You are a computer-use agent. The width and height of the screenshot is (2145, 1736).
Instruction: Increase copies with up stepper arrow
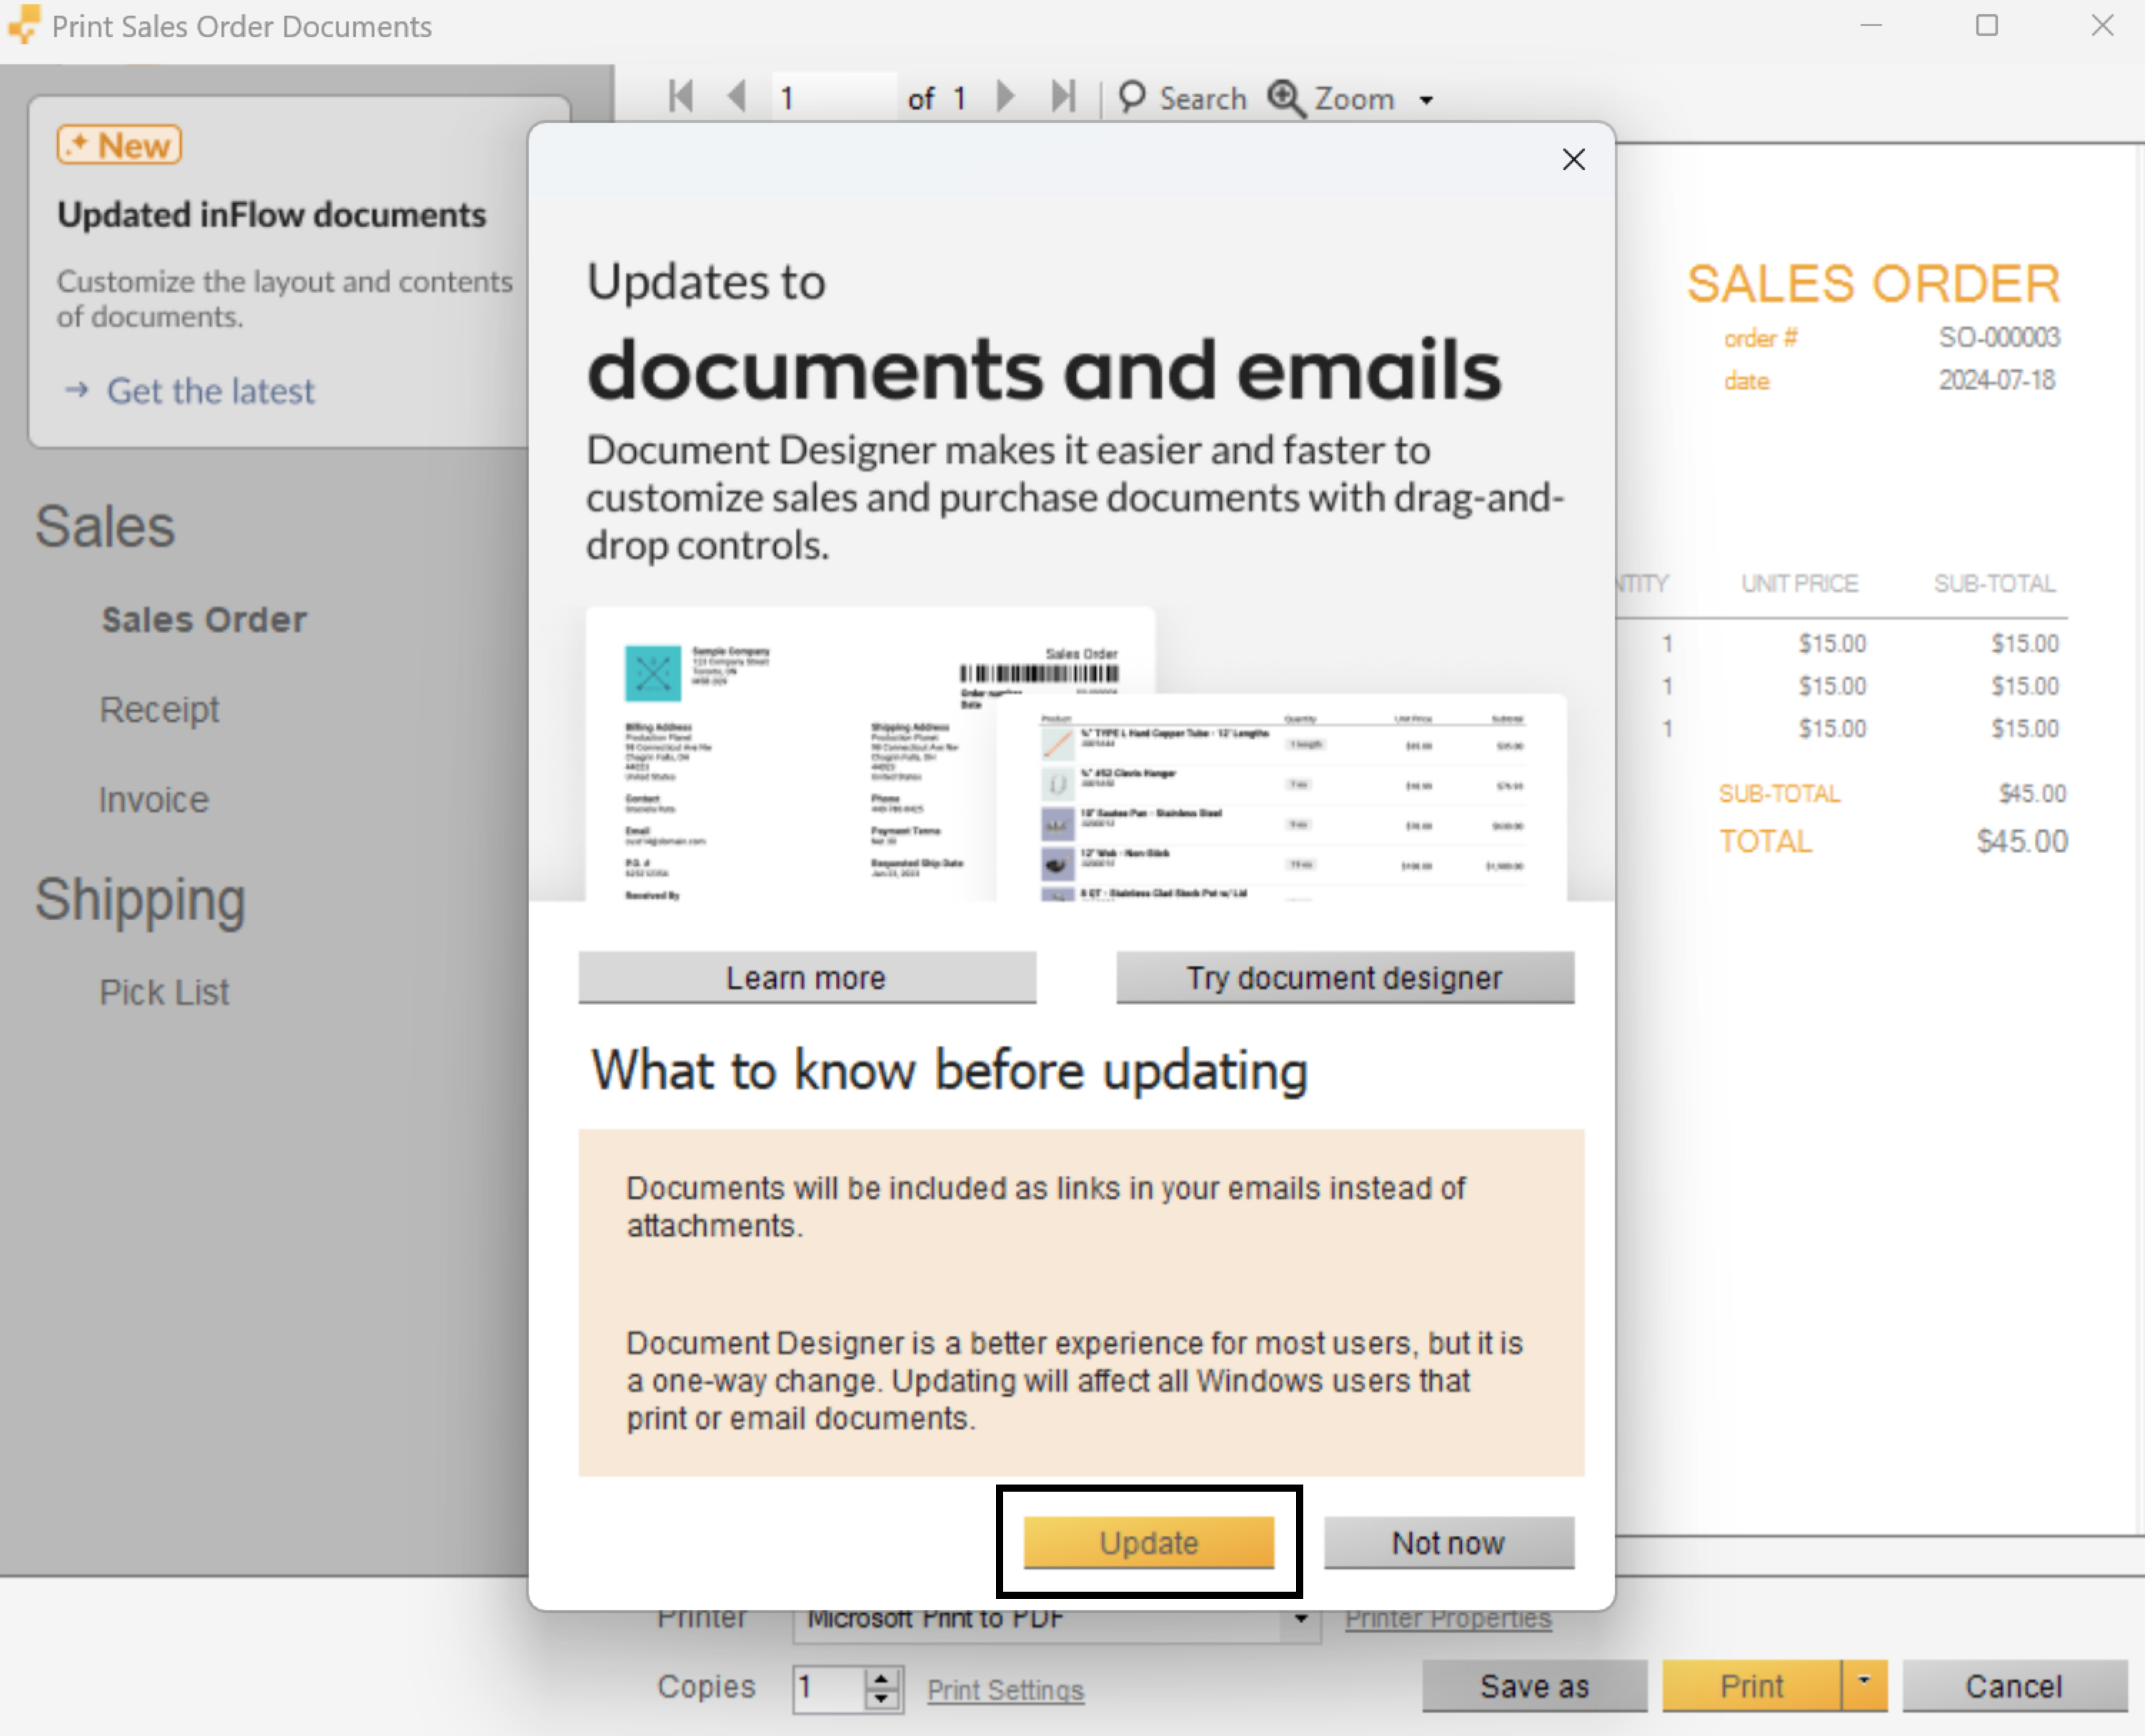[x=881, y=1679]
